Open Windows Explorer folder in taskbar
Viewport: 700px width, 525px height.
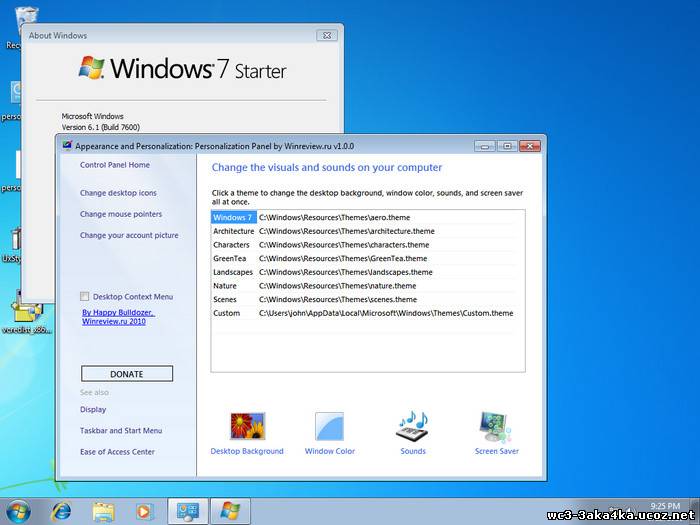tap(104, 511)
